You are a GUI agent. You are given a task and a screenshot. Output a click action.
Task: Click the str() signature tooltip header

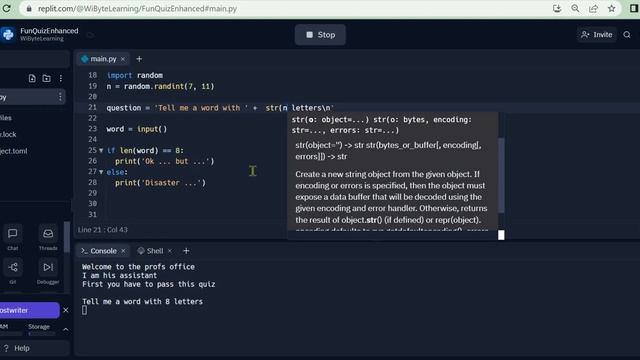coord(382,125)
